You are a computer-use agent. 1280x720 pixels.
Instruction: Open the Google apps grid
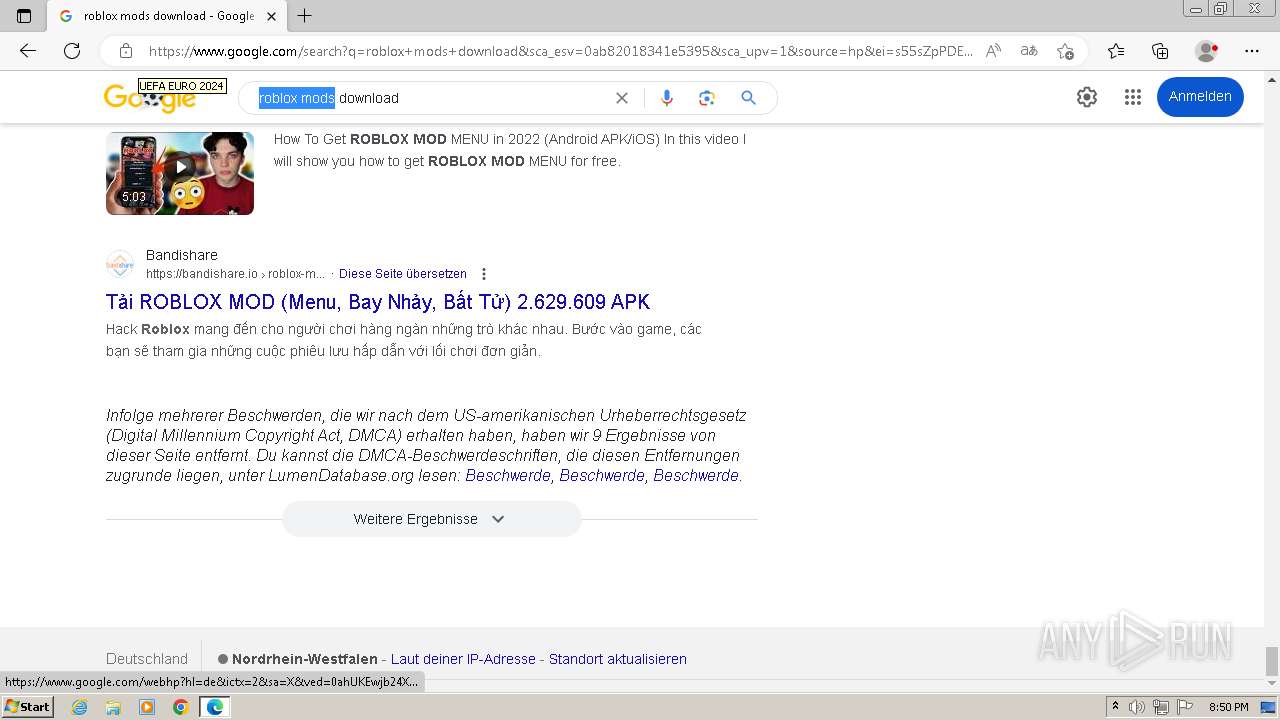click(x=1133, y=97)
